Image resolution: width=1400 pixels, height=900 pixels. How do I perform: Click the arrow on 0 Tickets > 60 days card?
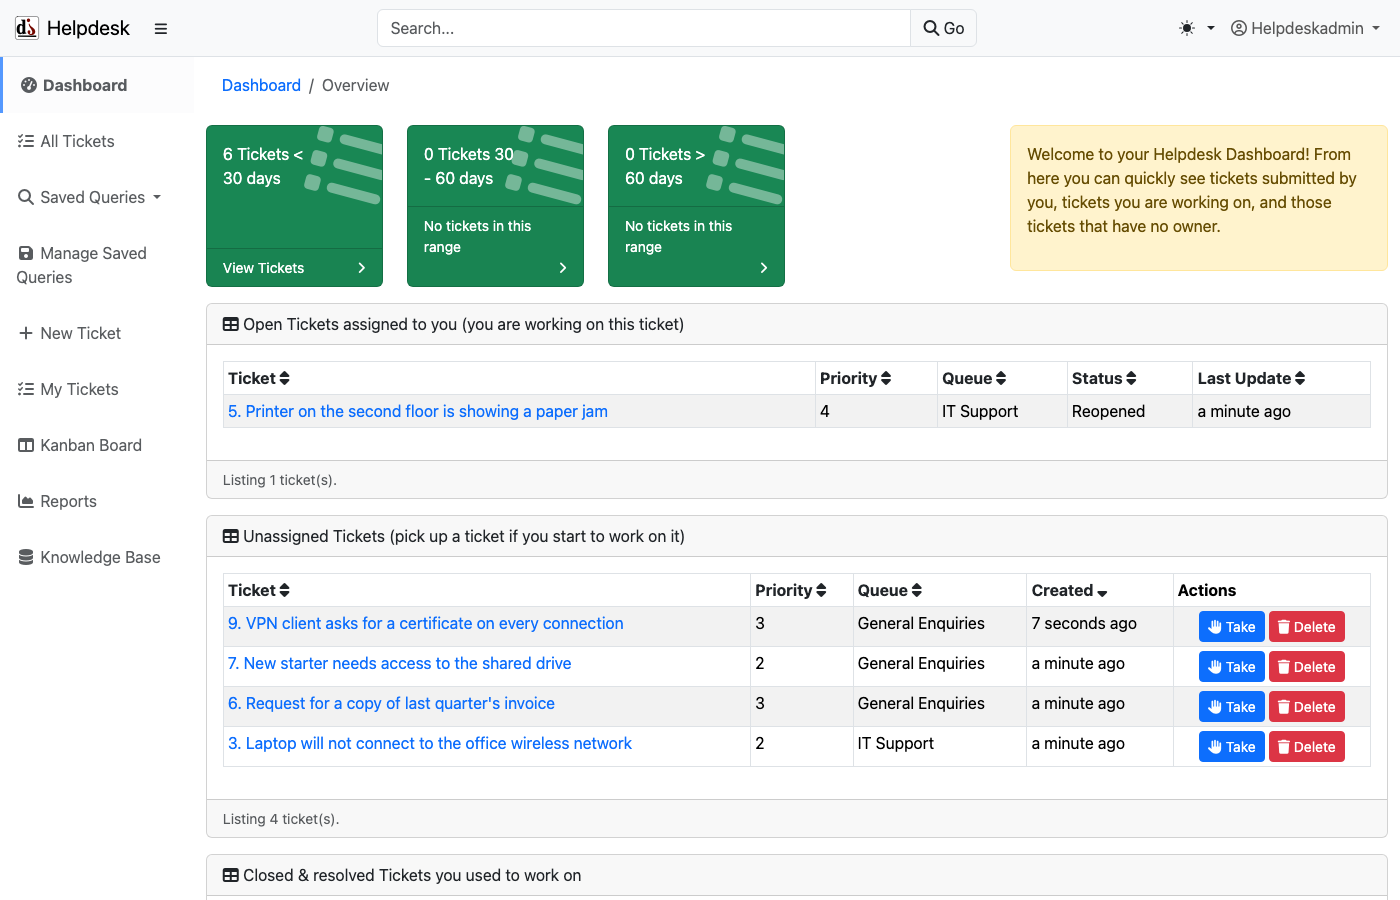point(764,268)
